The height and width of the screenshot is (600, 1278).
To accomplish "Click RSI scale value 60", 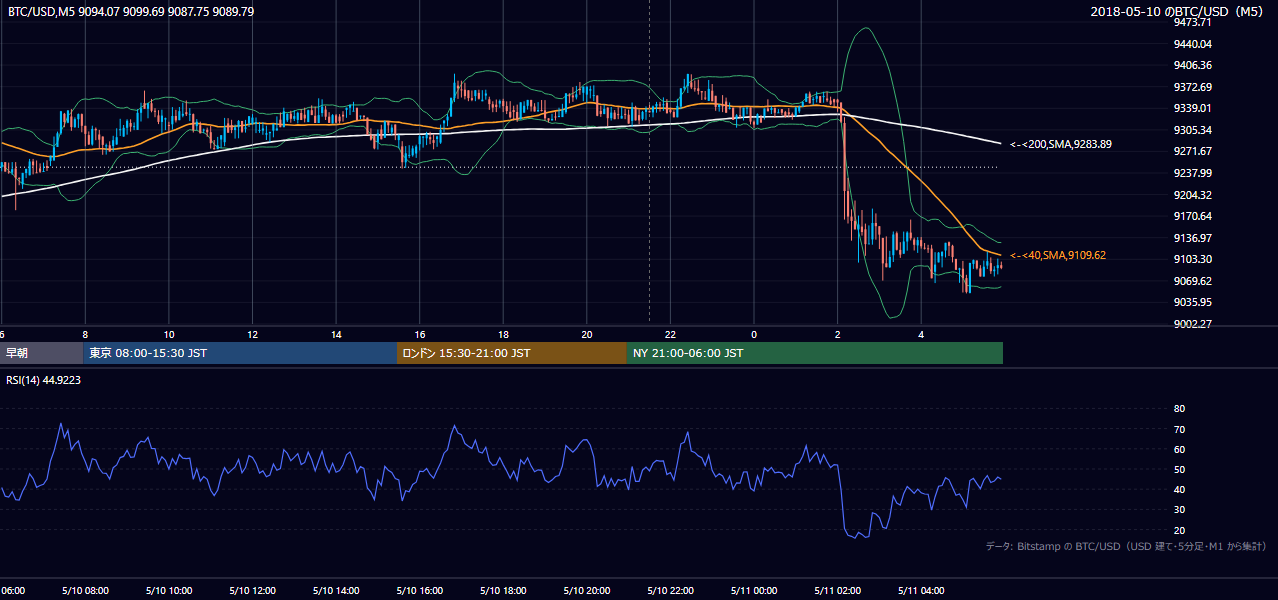I will click(1179, 449).
